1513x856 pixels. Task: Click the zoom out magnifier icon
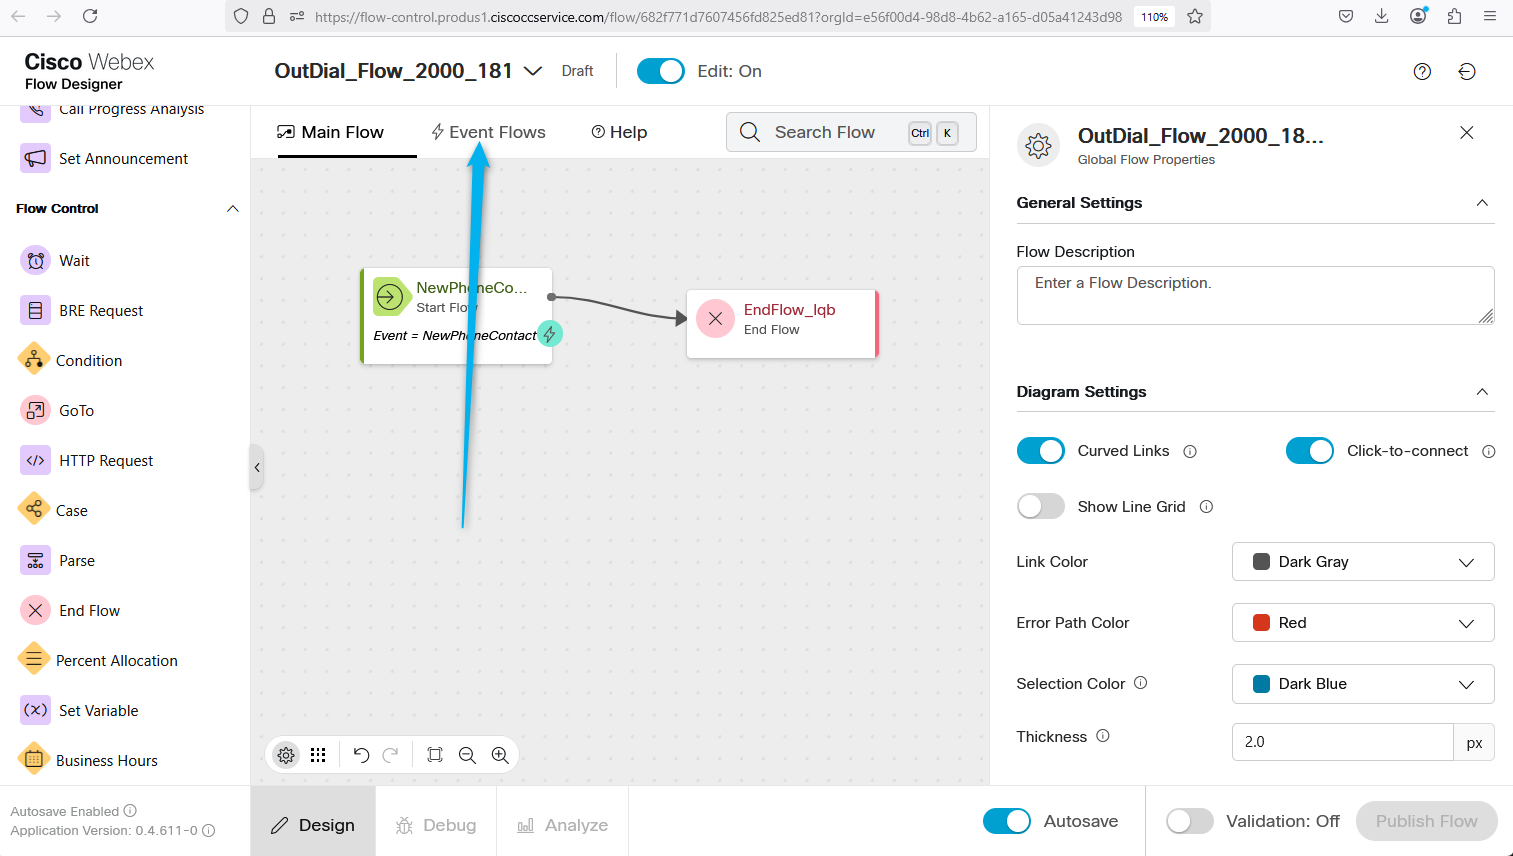[467, 755]
